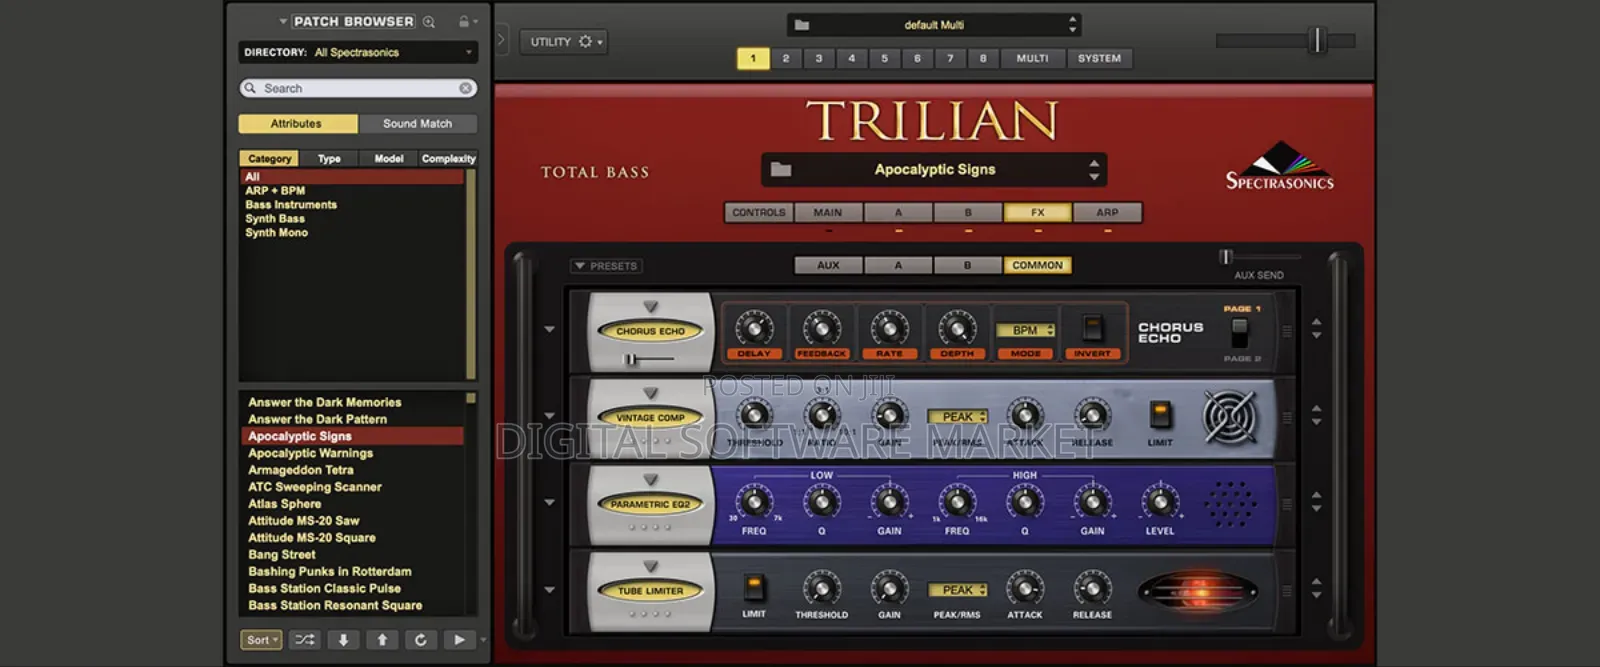Click the Tube Limiter Gain knob
The image size is (1600, 667).
pos(889,588)
